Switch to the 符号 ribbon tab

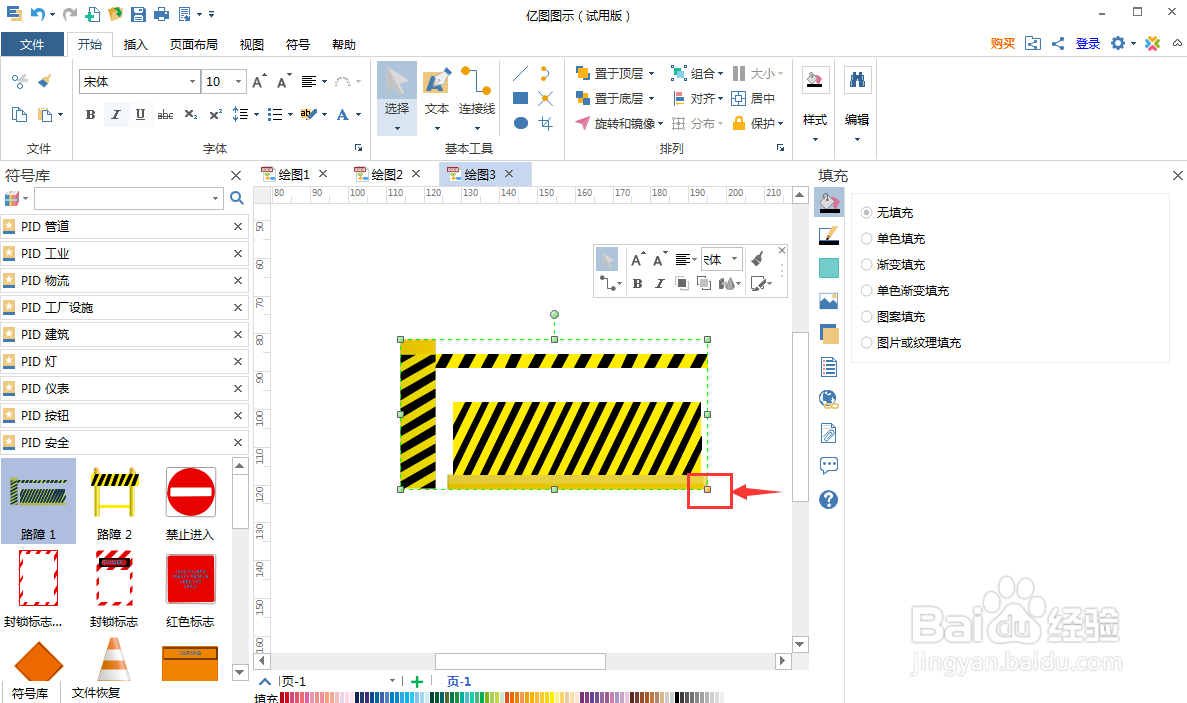[x=298, y=45]
